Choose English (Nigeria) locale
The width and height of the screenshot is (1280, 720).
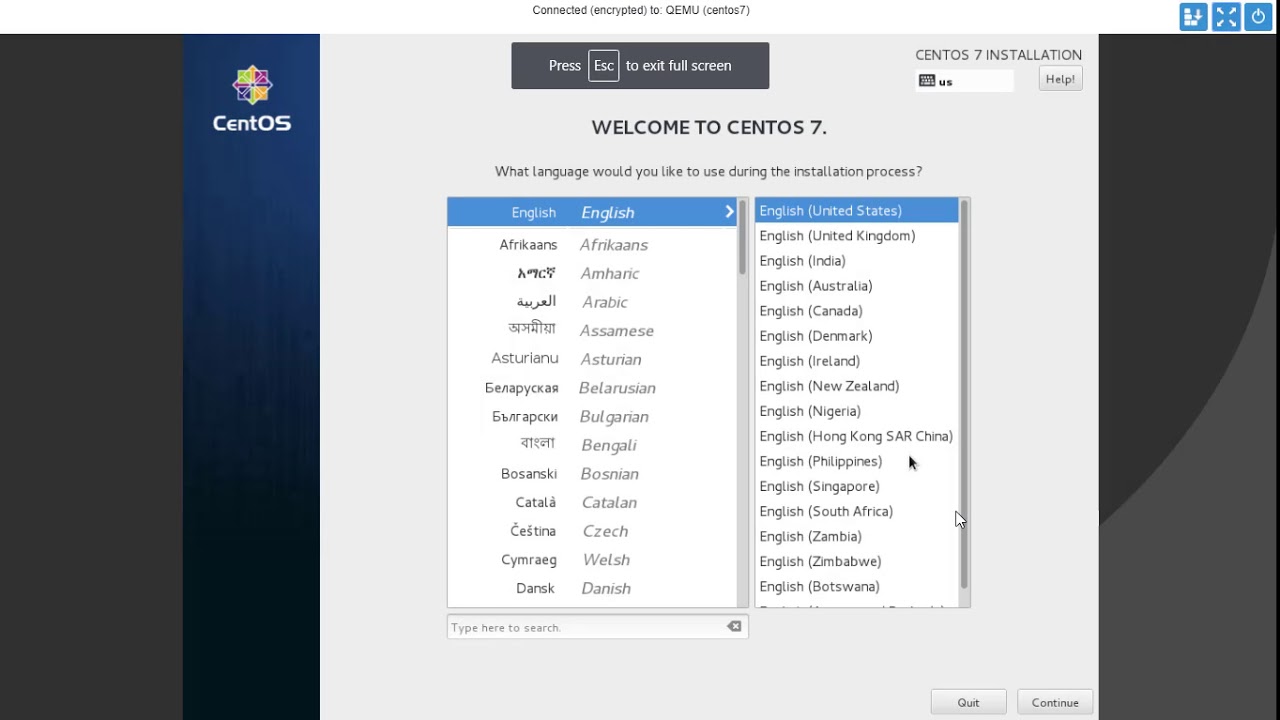coord(857,410)
